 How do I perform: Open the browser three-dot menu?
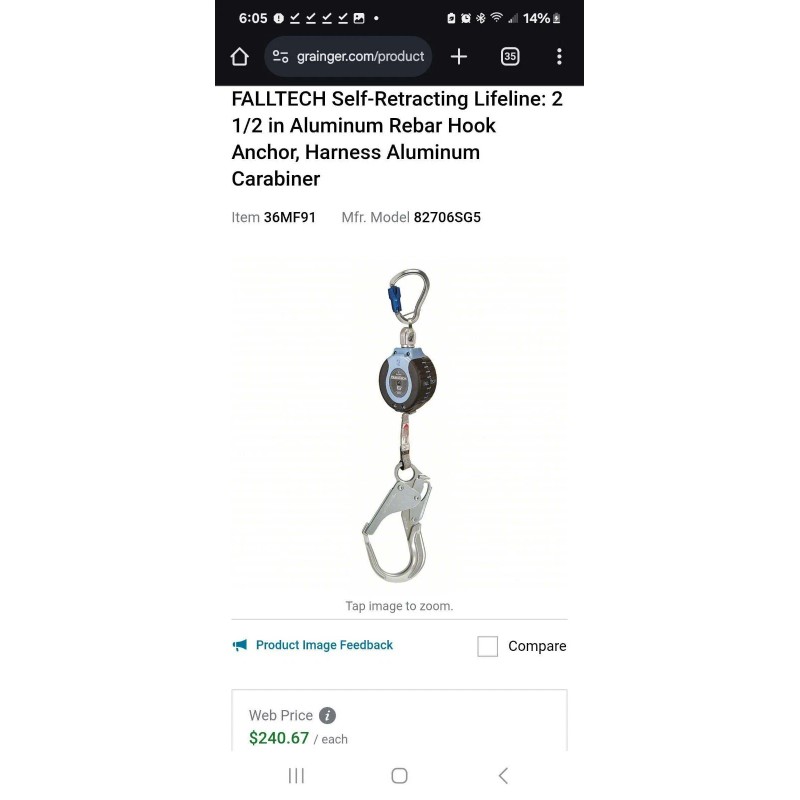(x=559, y=57)
